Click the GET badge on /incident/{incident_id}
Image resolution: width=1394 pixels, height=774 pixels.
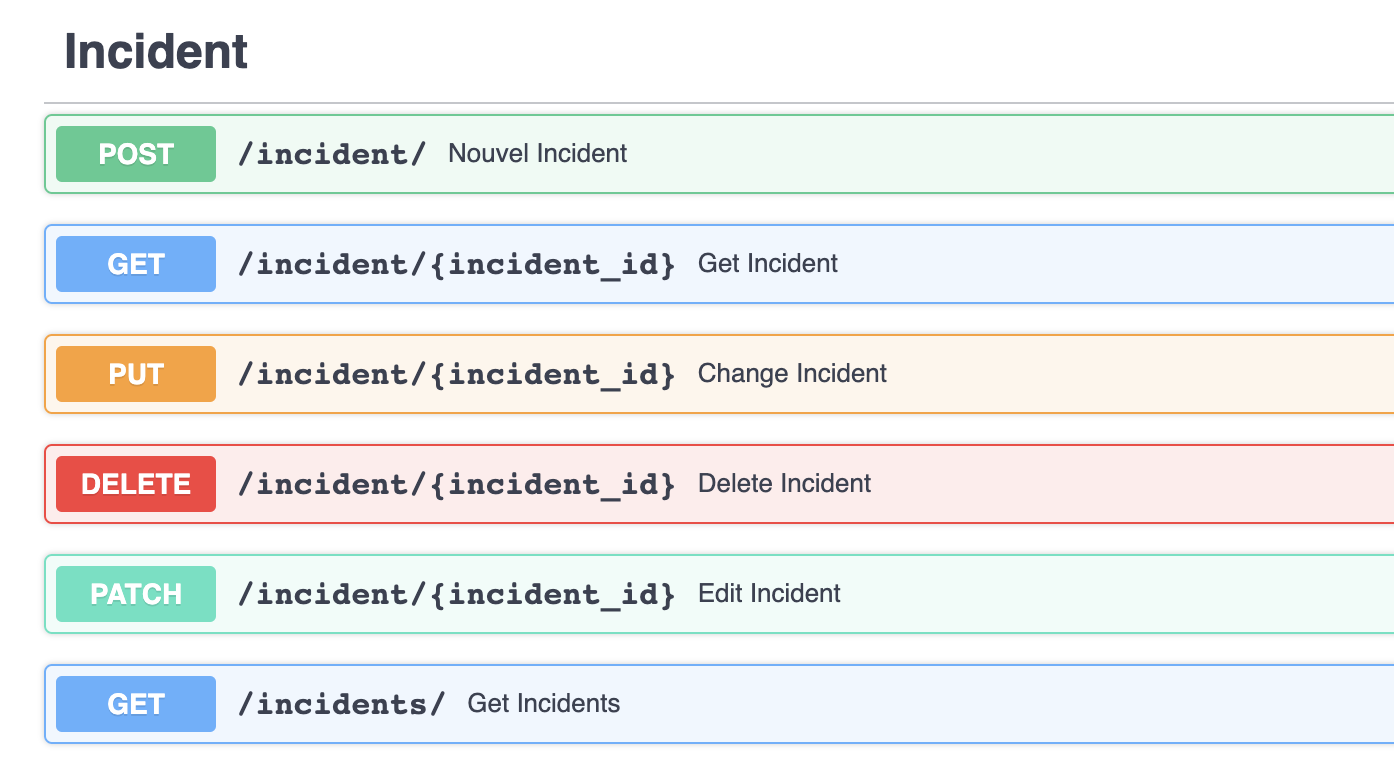pyautogui.click(x=135, y=263)
